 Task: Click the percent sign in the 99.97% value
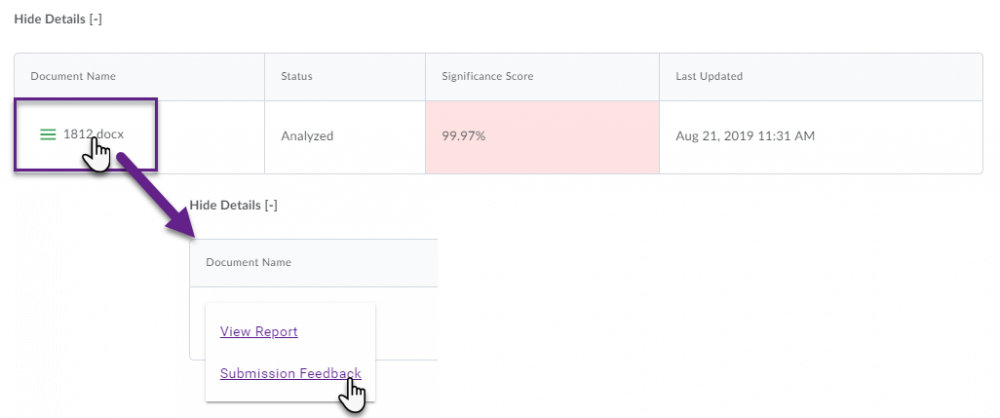(480, 136)
